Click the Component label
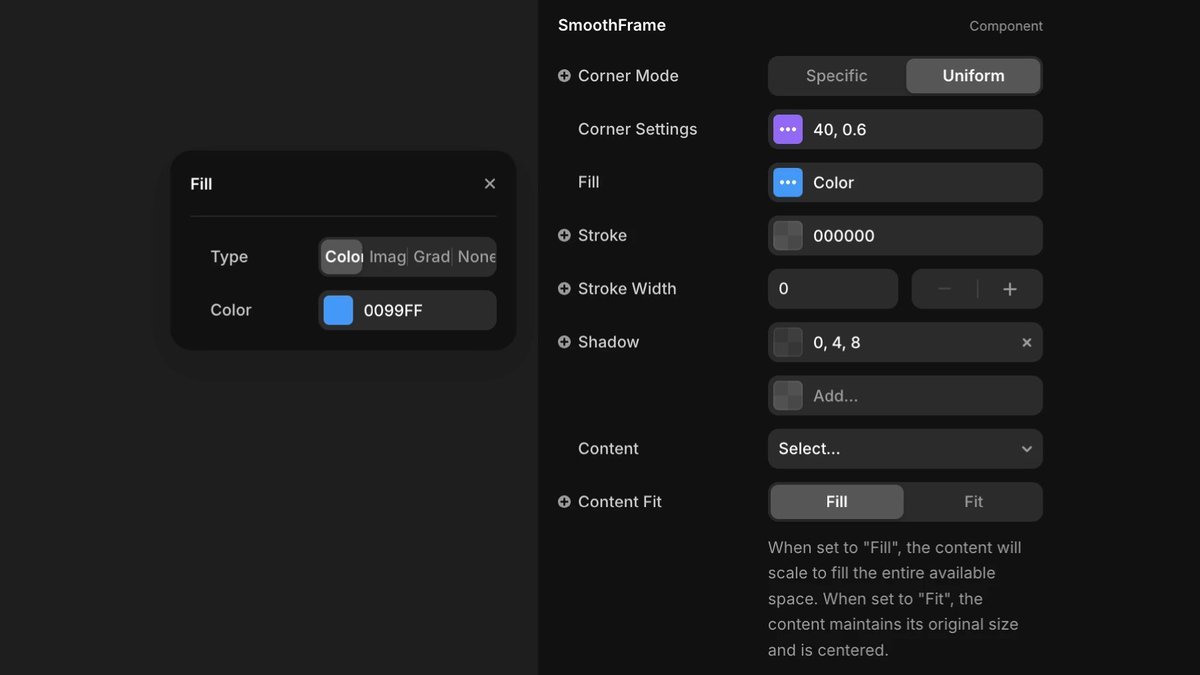The height and width of the screenshot is (675, 1200). (x=1006, y=26)
